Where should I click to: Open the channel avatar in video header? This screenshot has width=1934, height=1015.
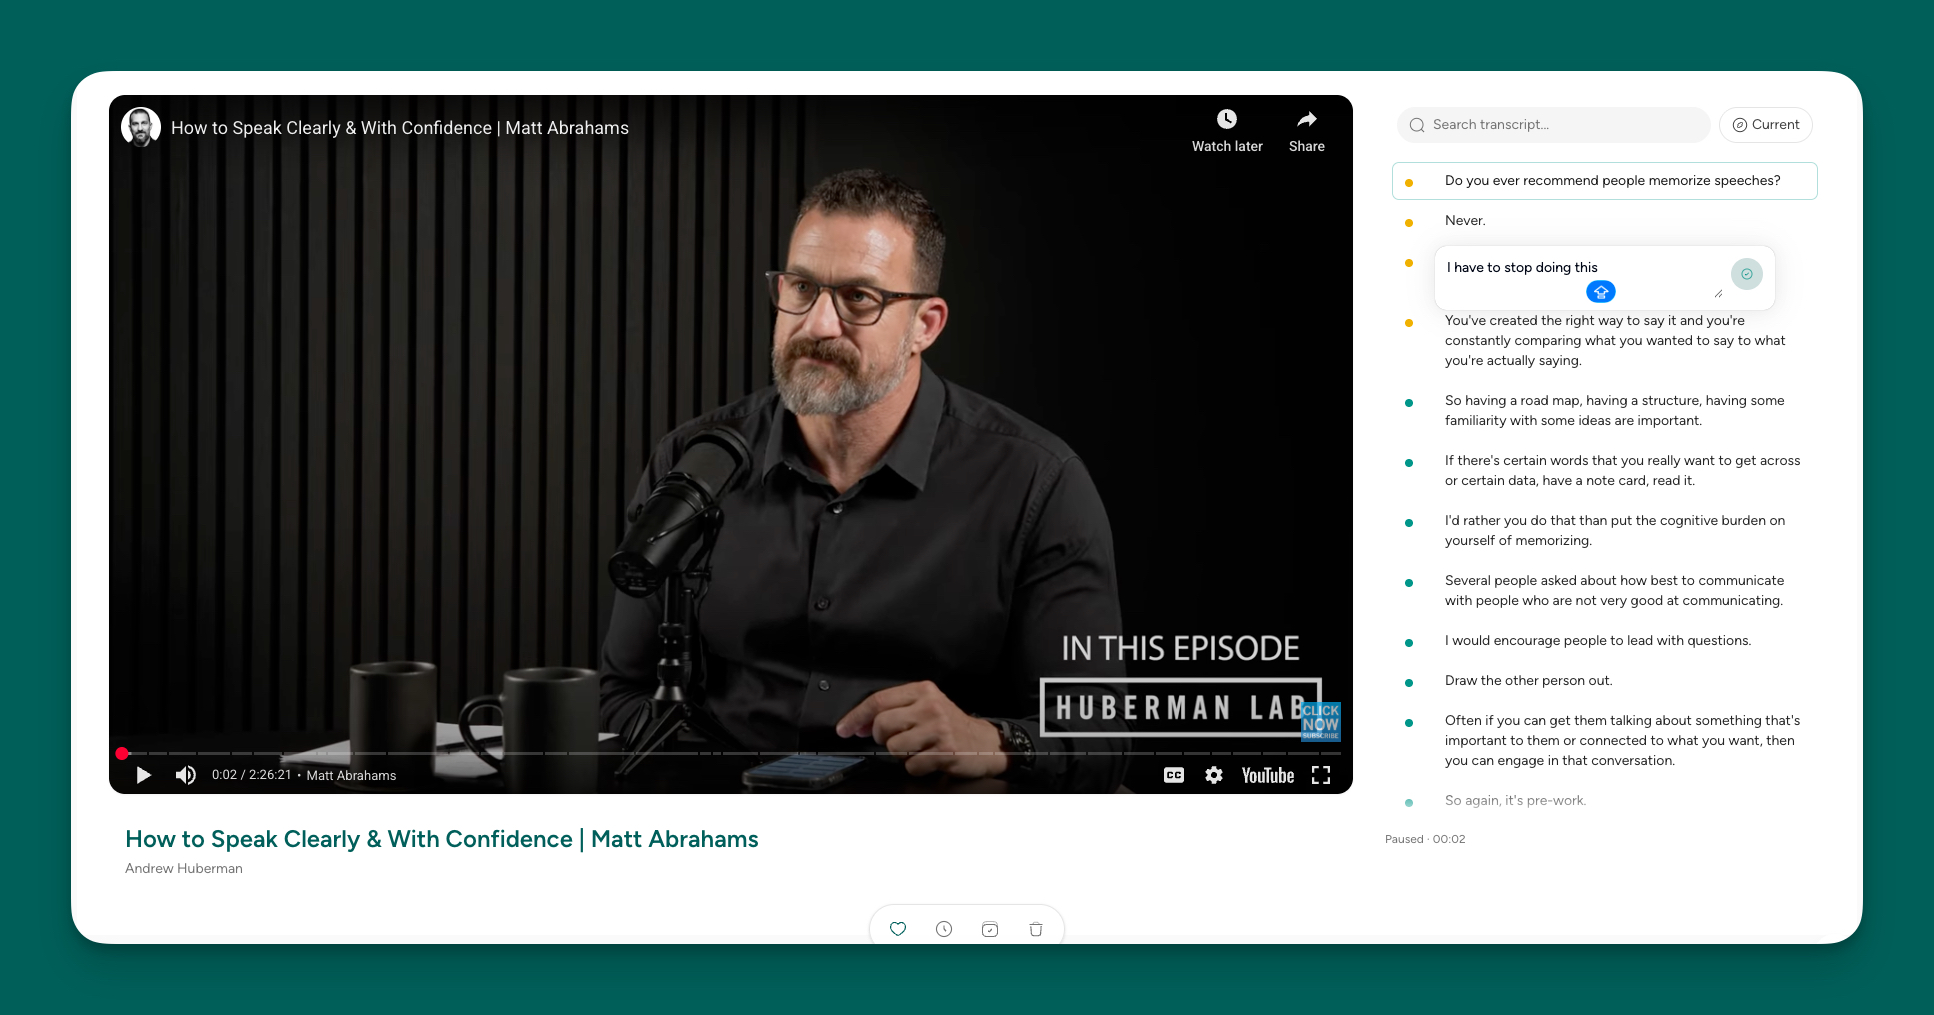click(x=141, y=127)
